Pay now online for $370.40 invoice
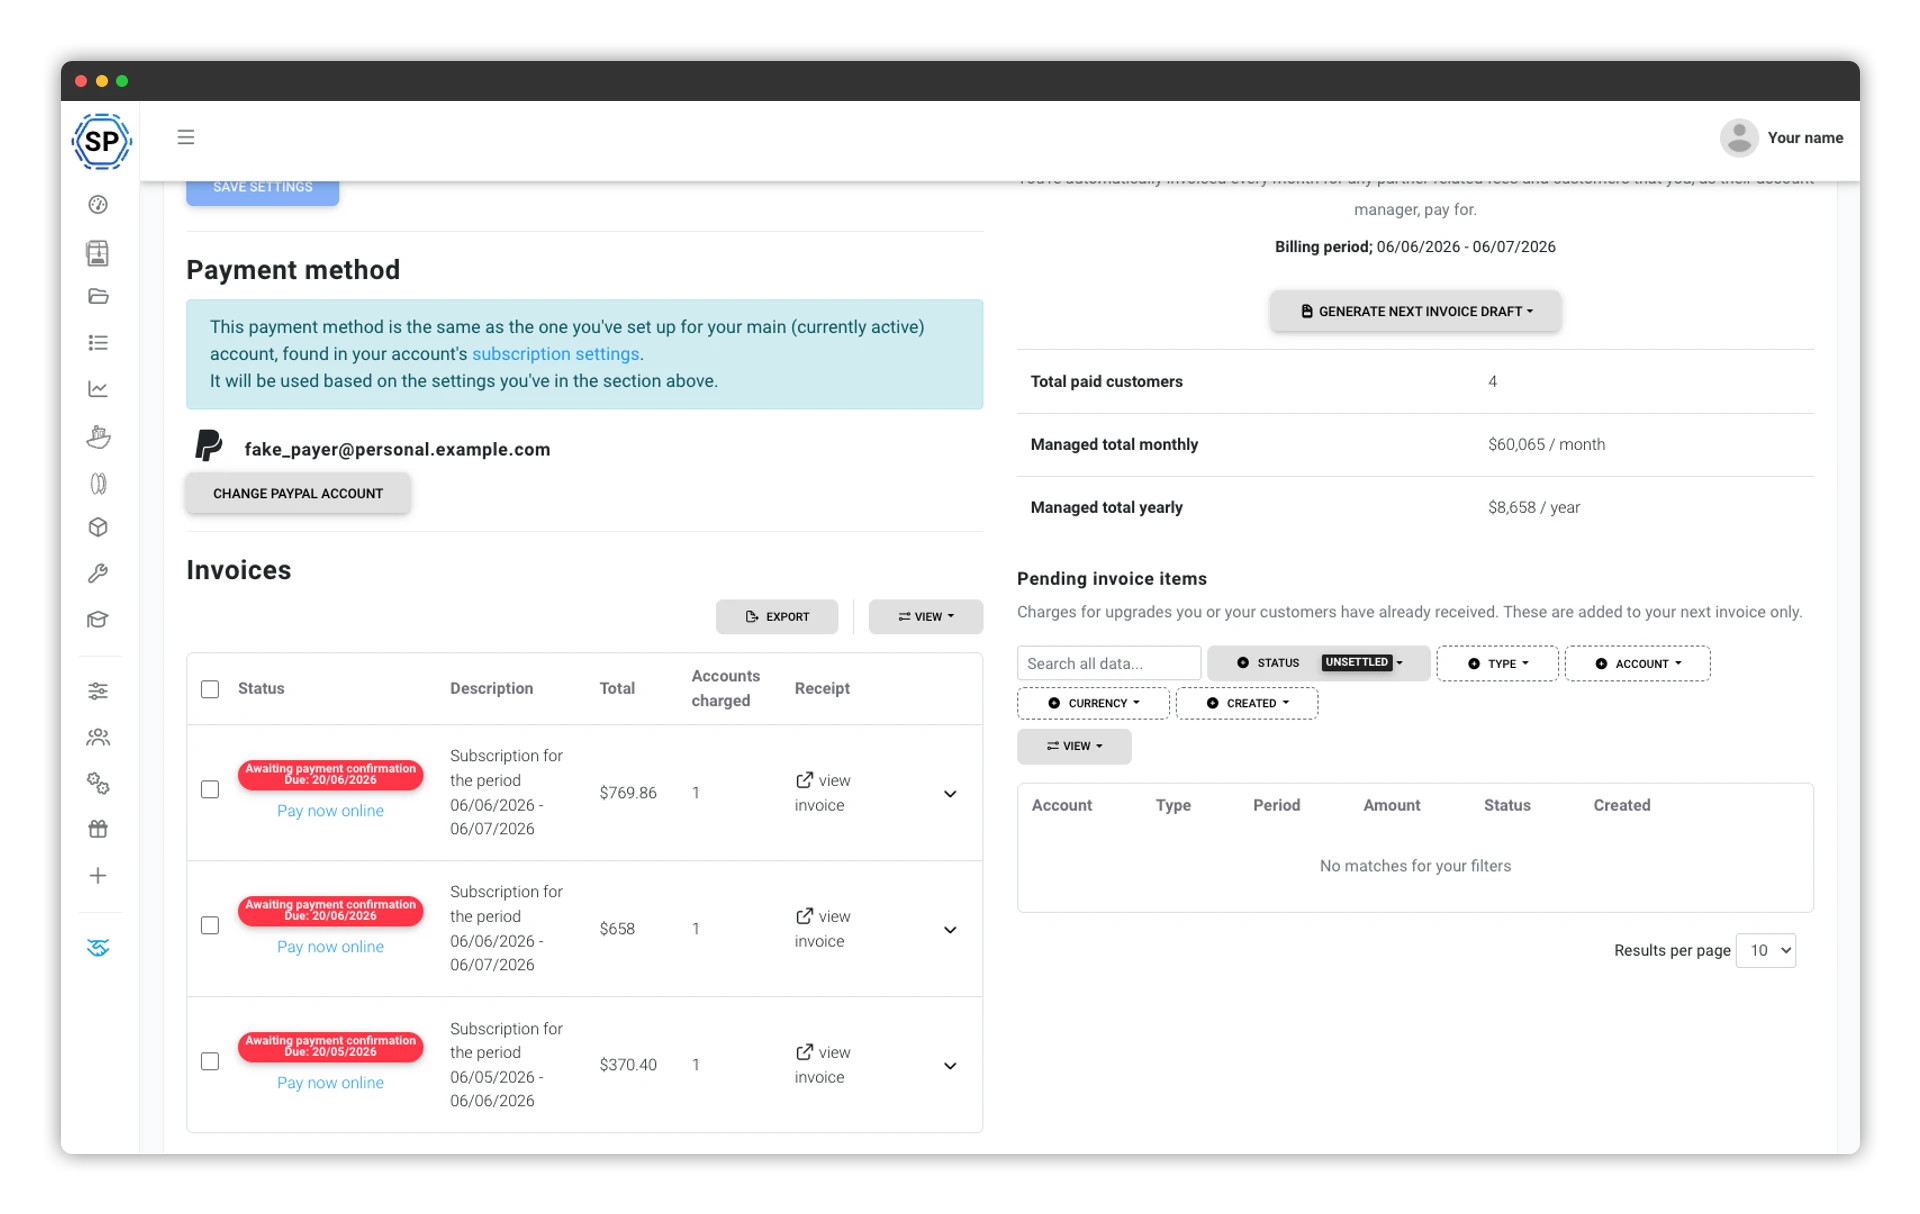This screenshot has width=1920, height=1214. (x=330, y=1083)
